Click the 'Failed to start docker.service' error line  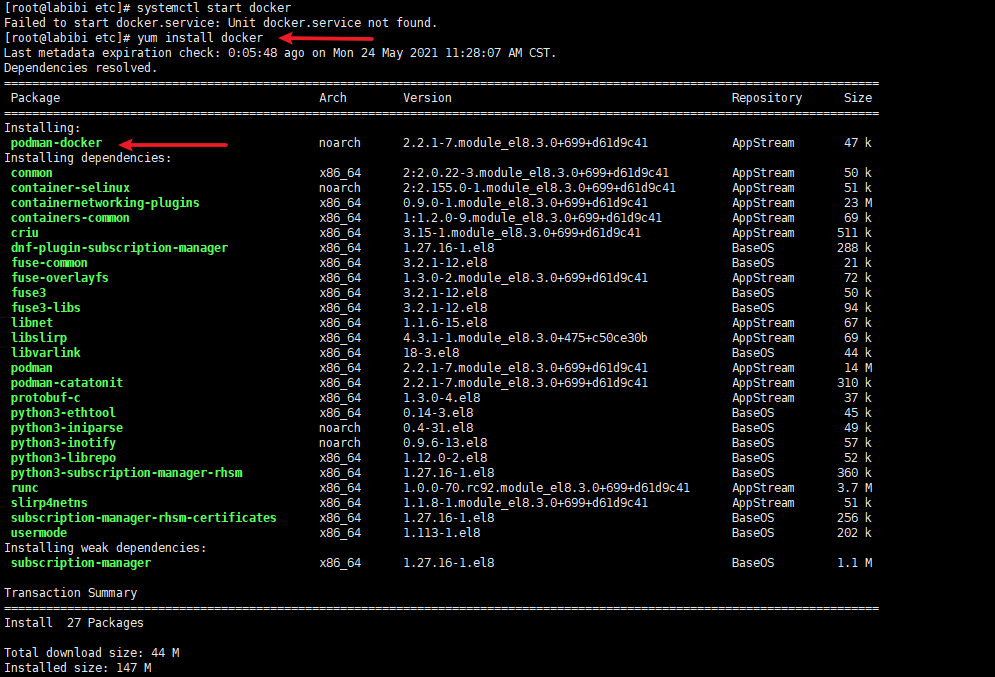221,23
